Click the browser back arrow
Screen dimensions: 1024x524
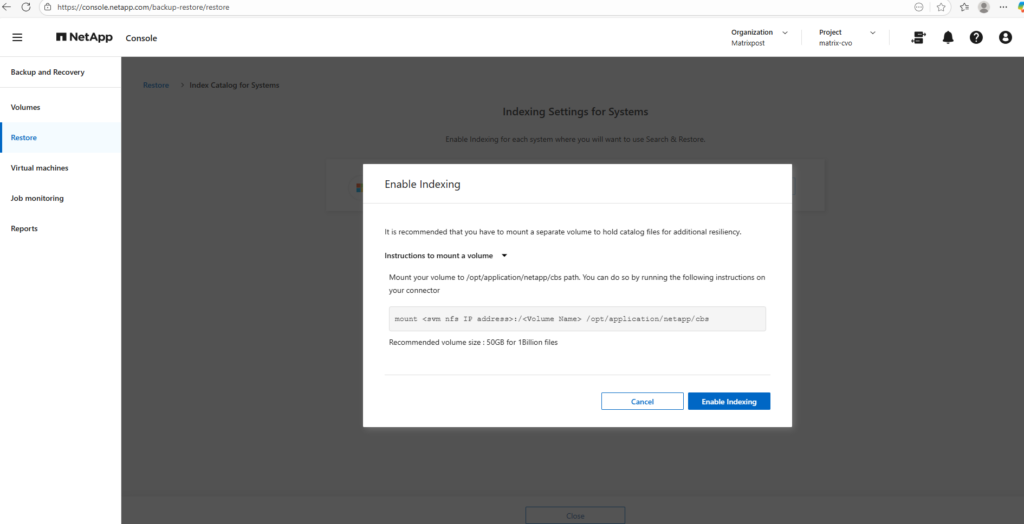(x=7, y=7)
